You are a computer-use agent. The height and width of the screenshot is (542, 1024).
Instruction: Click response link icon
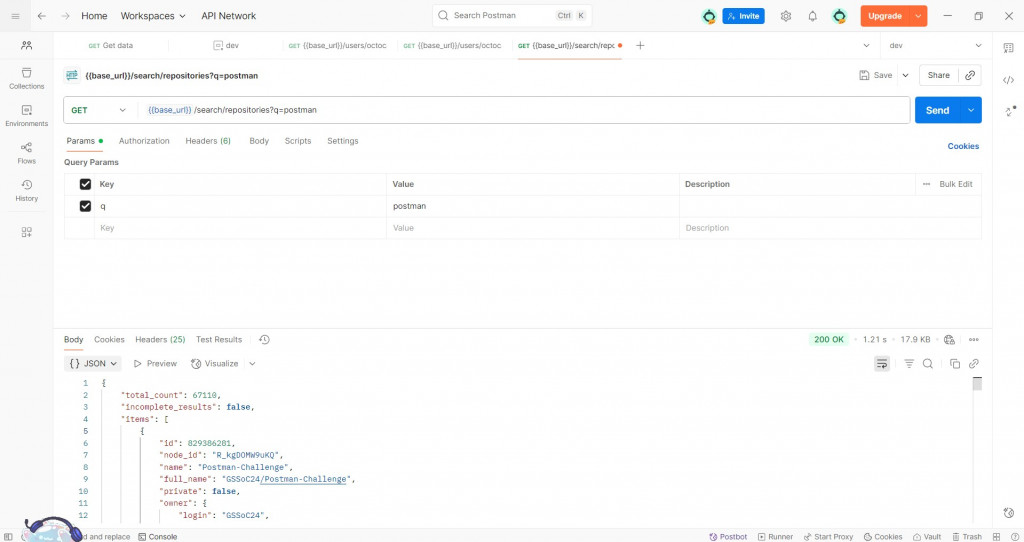coord(974,364)
